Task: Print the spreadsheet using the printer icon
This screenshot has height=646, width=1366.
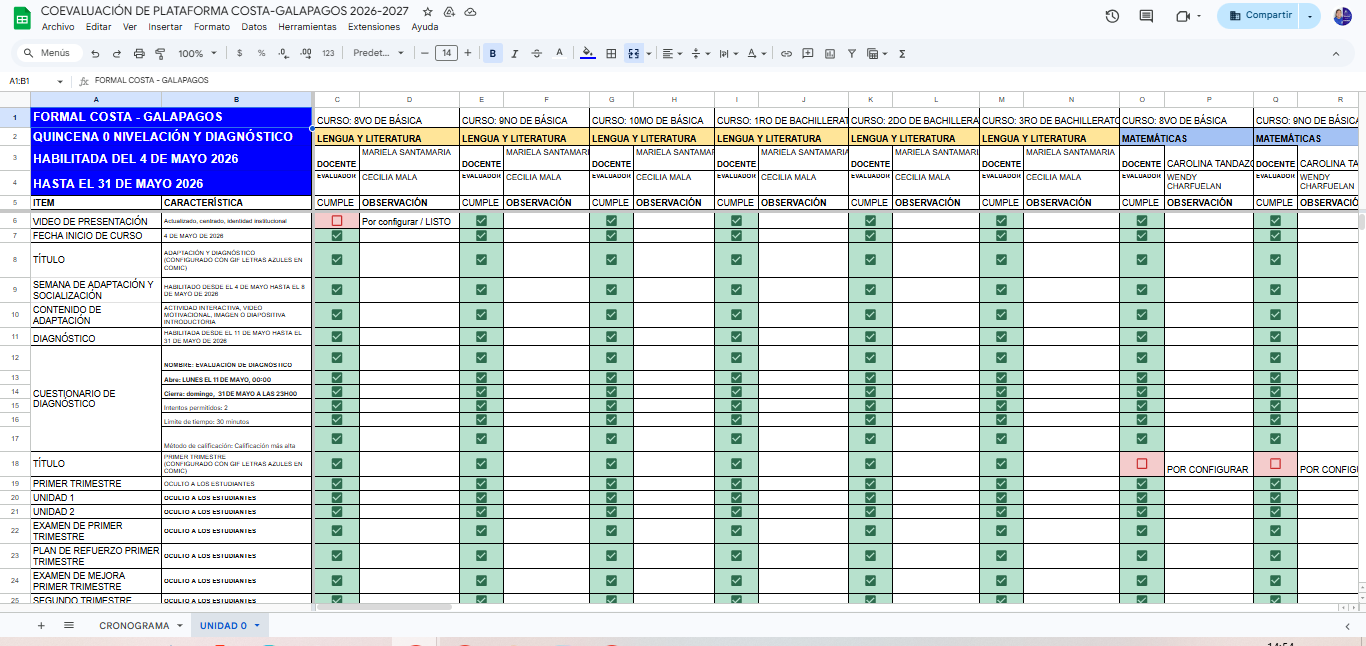Action: (x=138, y=53)
